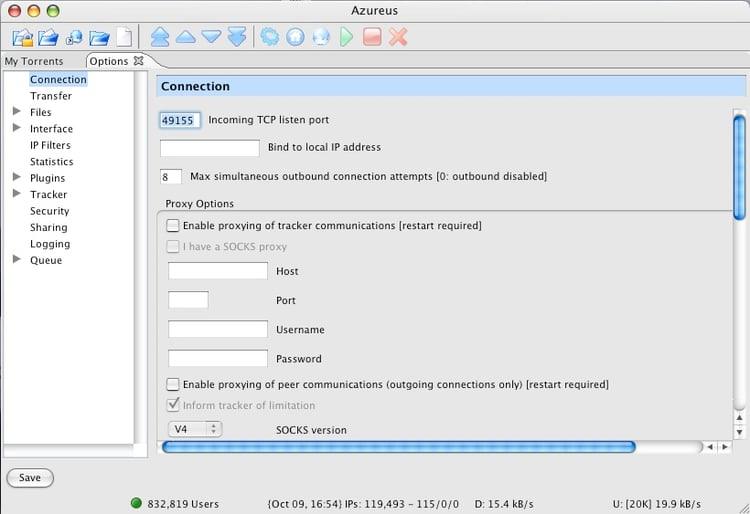Screen dimensions: 750x514
Task: Click the proxy Host input field
Action: click(218, 271)
